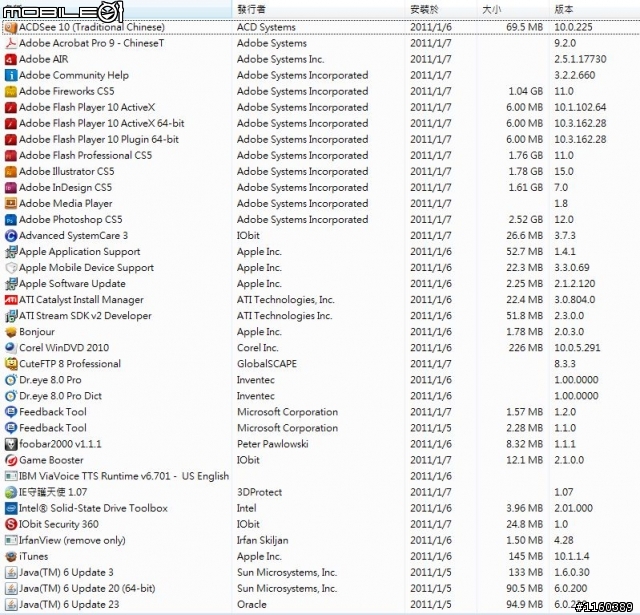640x615 pixels.
Task: Select Adobe Flash Player 10 Plugin 64-bit entry
Action: click(99, 140)
